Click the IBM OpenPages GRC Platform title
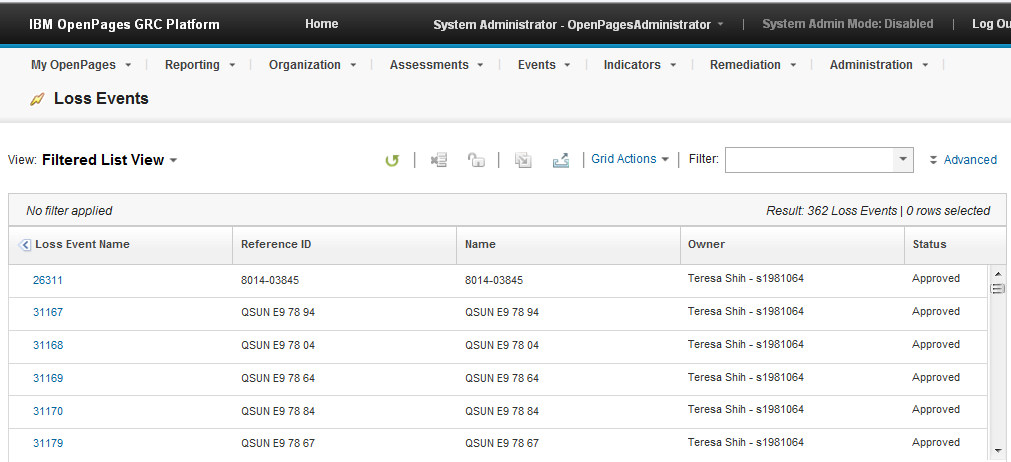This screenshot has height=462, width=1011. (x=124, y=24)
